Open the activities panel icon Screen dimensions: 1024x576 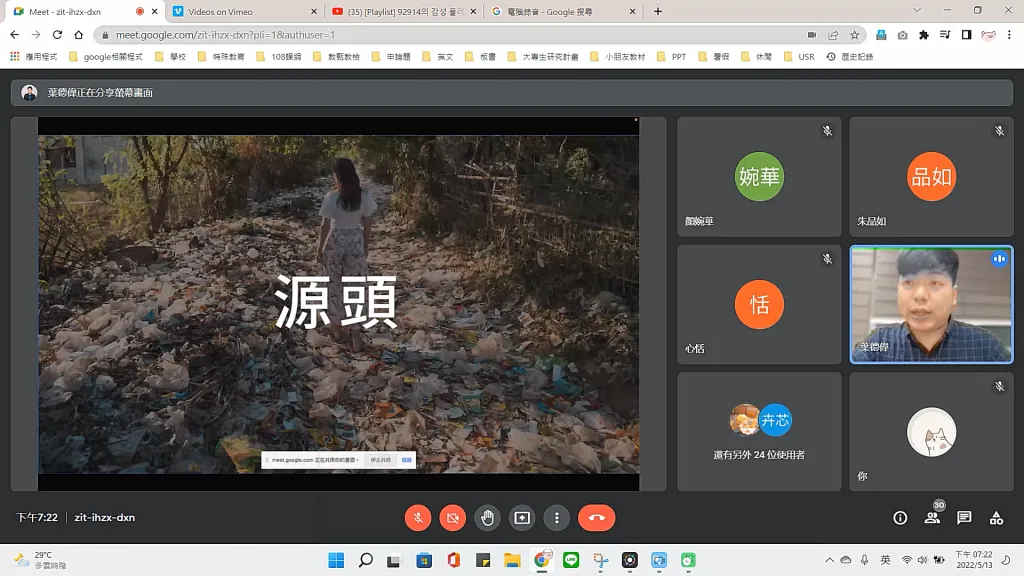[996, 518]
